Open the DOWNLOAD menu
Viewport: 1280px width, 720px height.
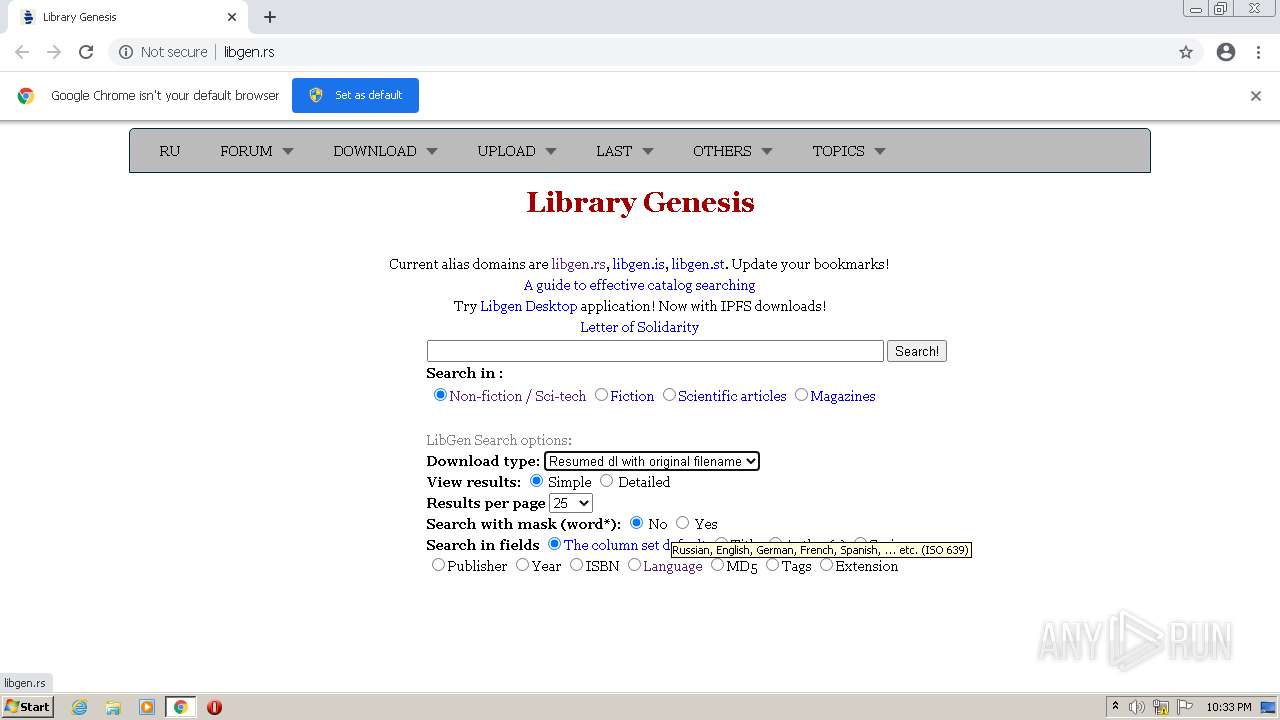point(385,151)
